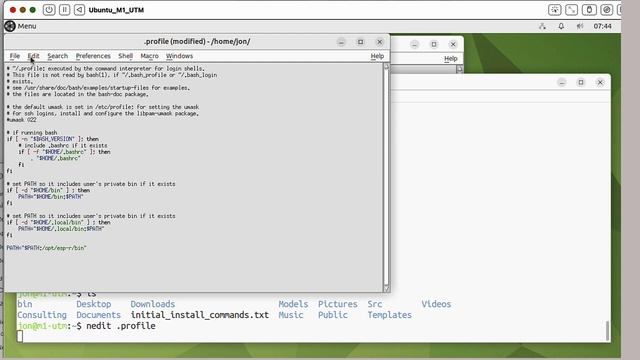Click the NEdit vertical scrollbar track
The height and width of the screenshot is (360, 640).
387,178
